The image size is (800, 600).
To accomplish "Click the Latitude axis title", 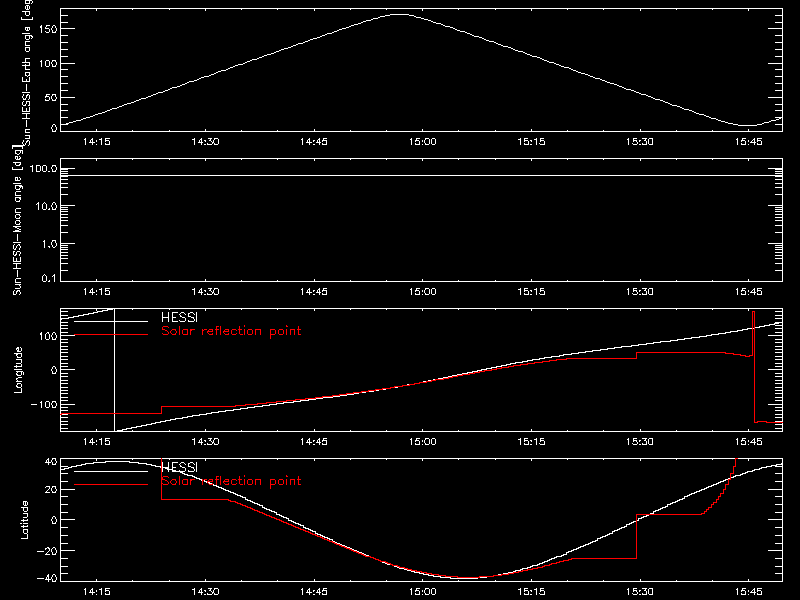I will pyautogui.click(x=24, y=520).
